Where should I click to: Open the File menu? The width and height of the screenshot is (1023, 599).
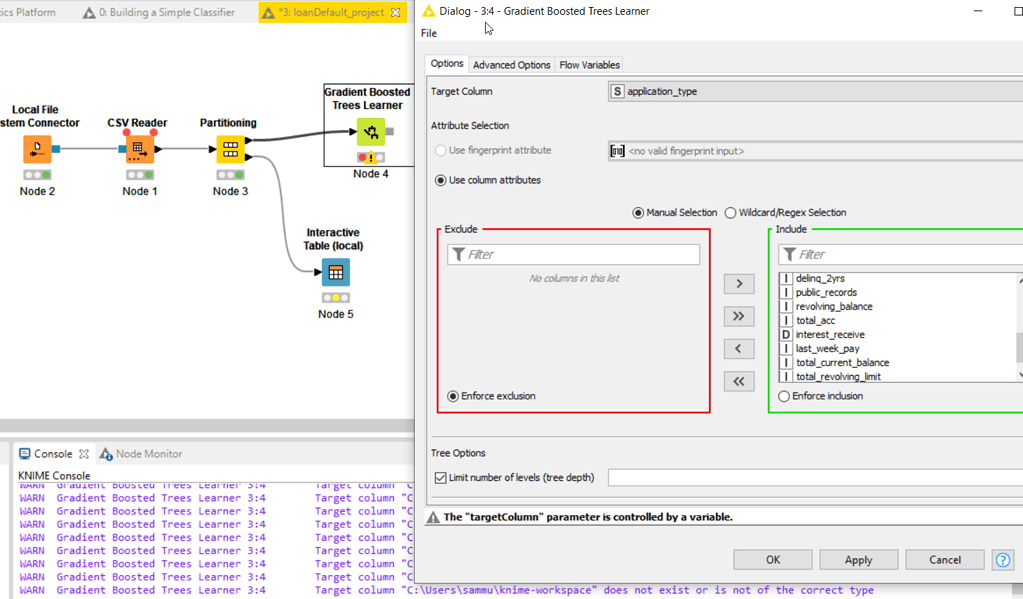pyautogui.click(x=428, y=33)
